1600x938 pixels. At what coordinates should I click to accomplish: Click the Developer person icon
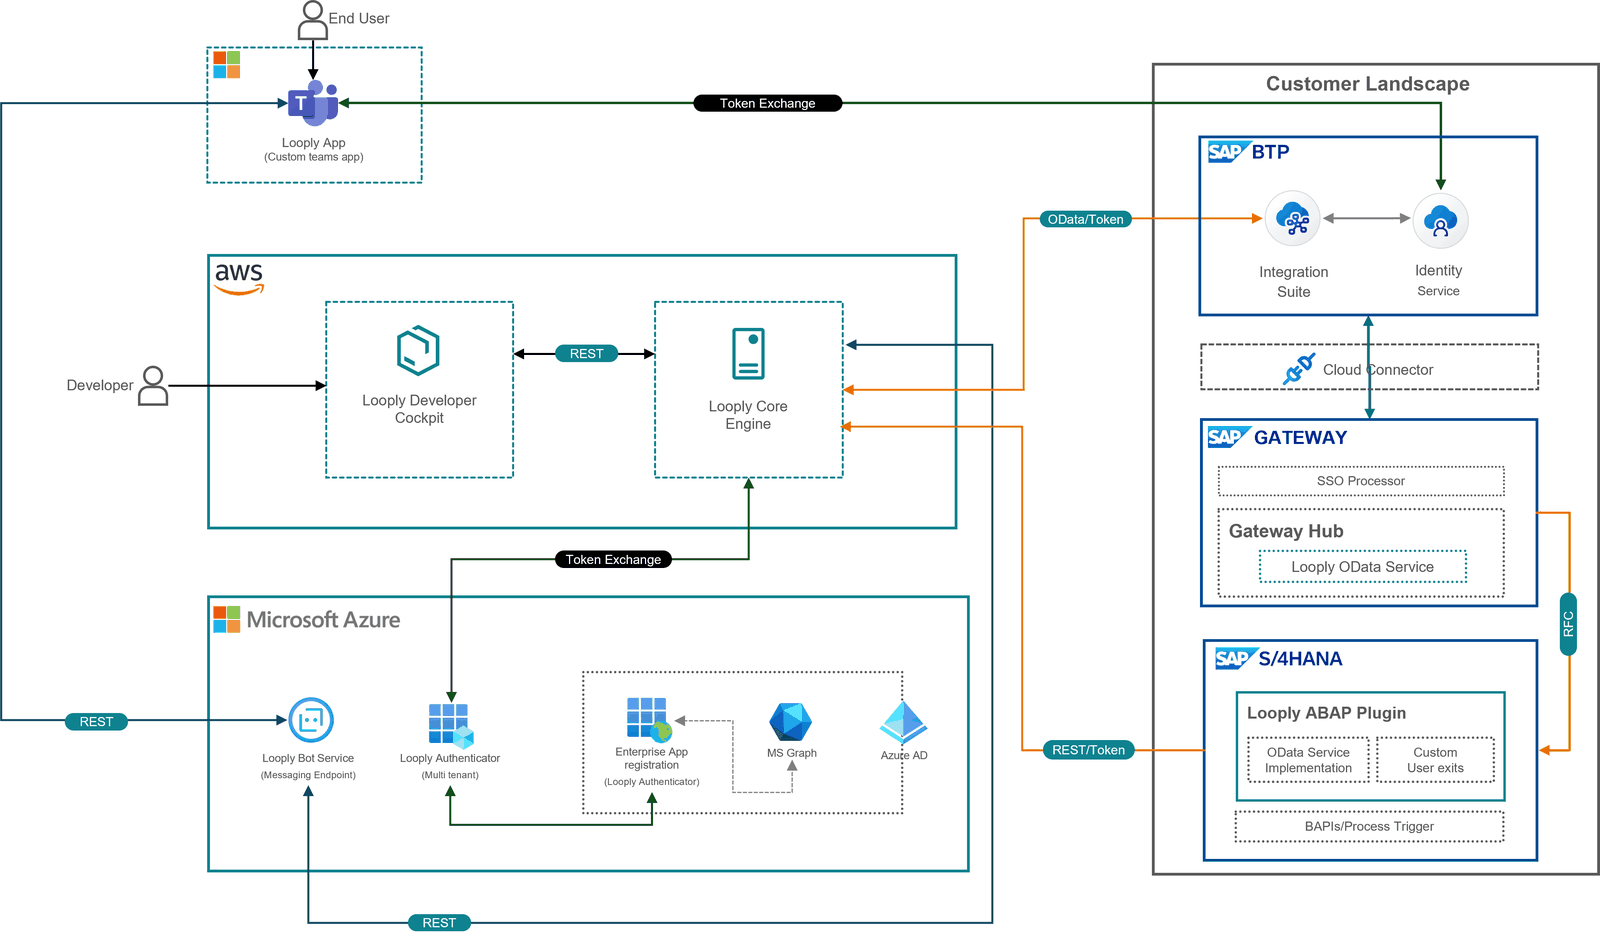click(x=153, y=386)
